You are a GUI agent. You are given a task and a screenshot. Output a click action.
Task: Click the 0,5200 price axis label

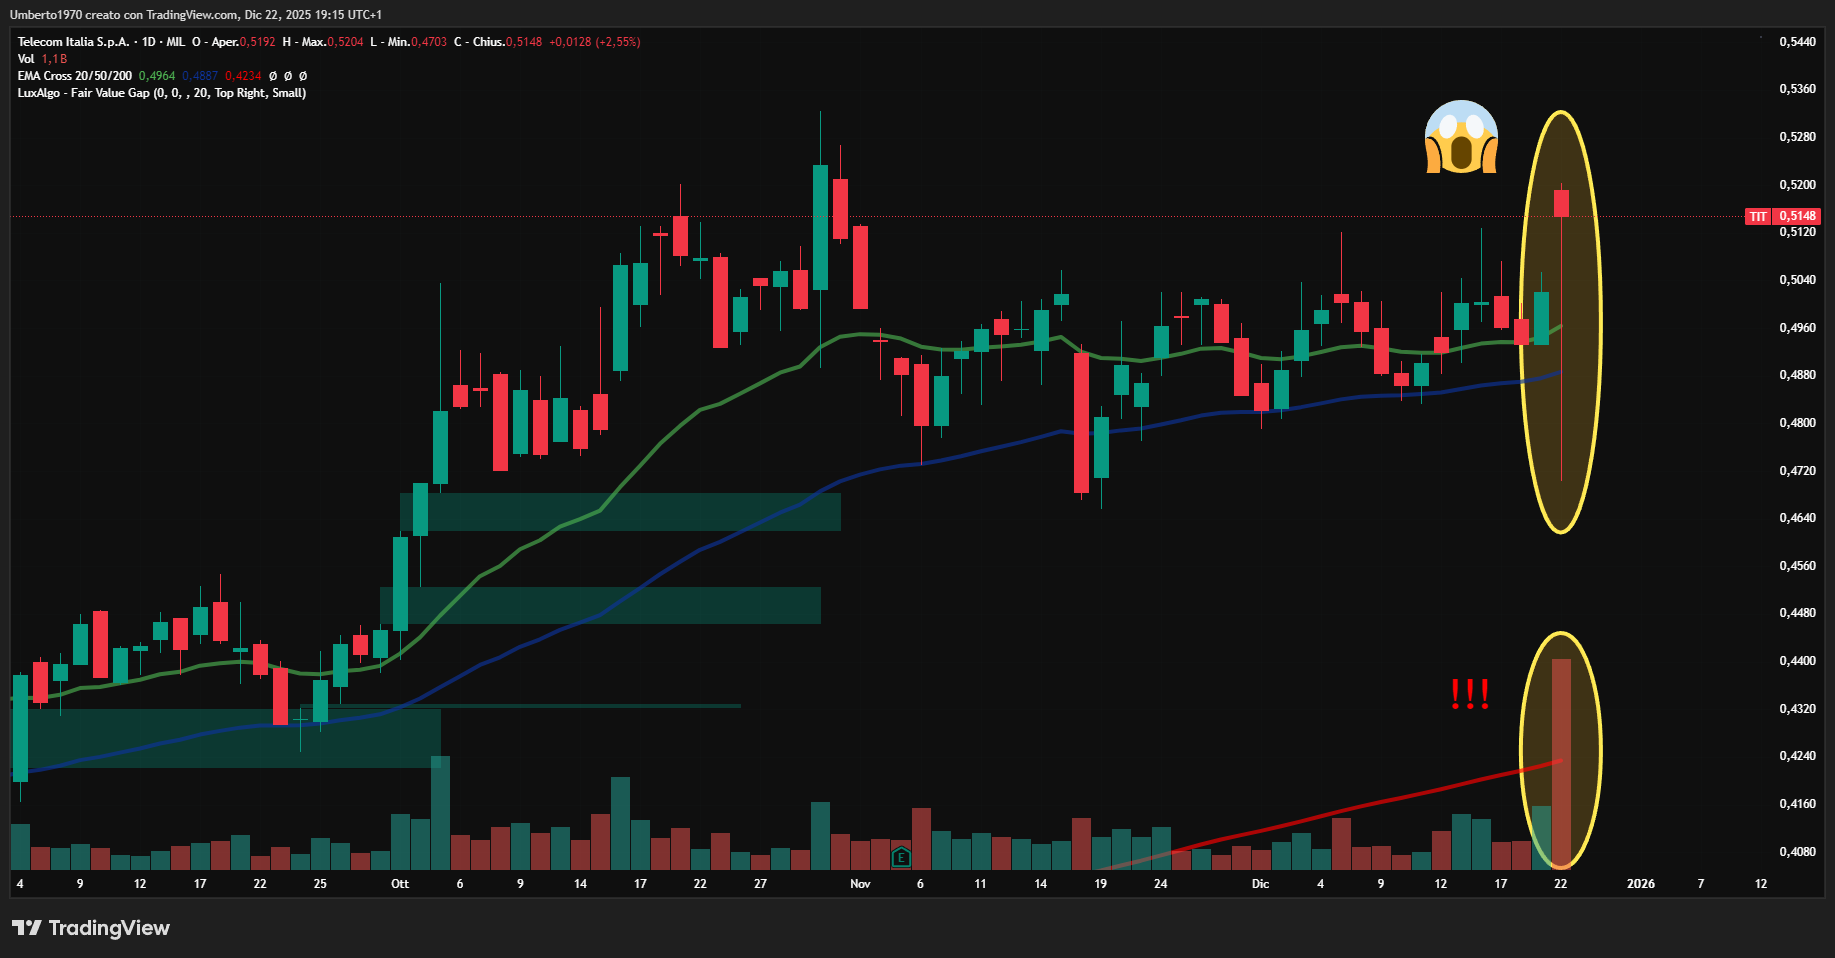coord(1797,185)
